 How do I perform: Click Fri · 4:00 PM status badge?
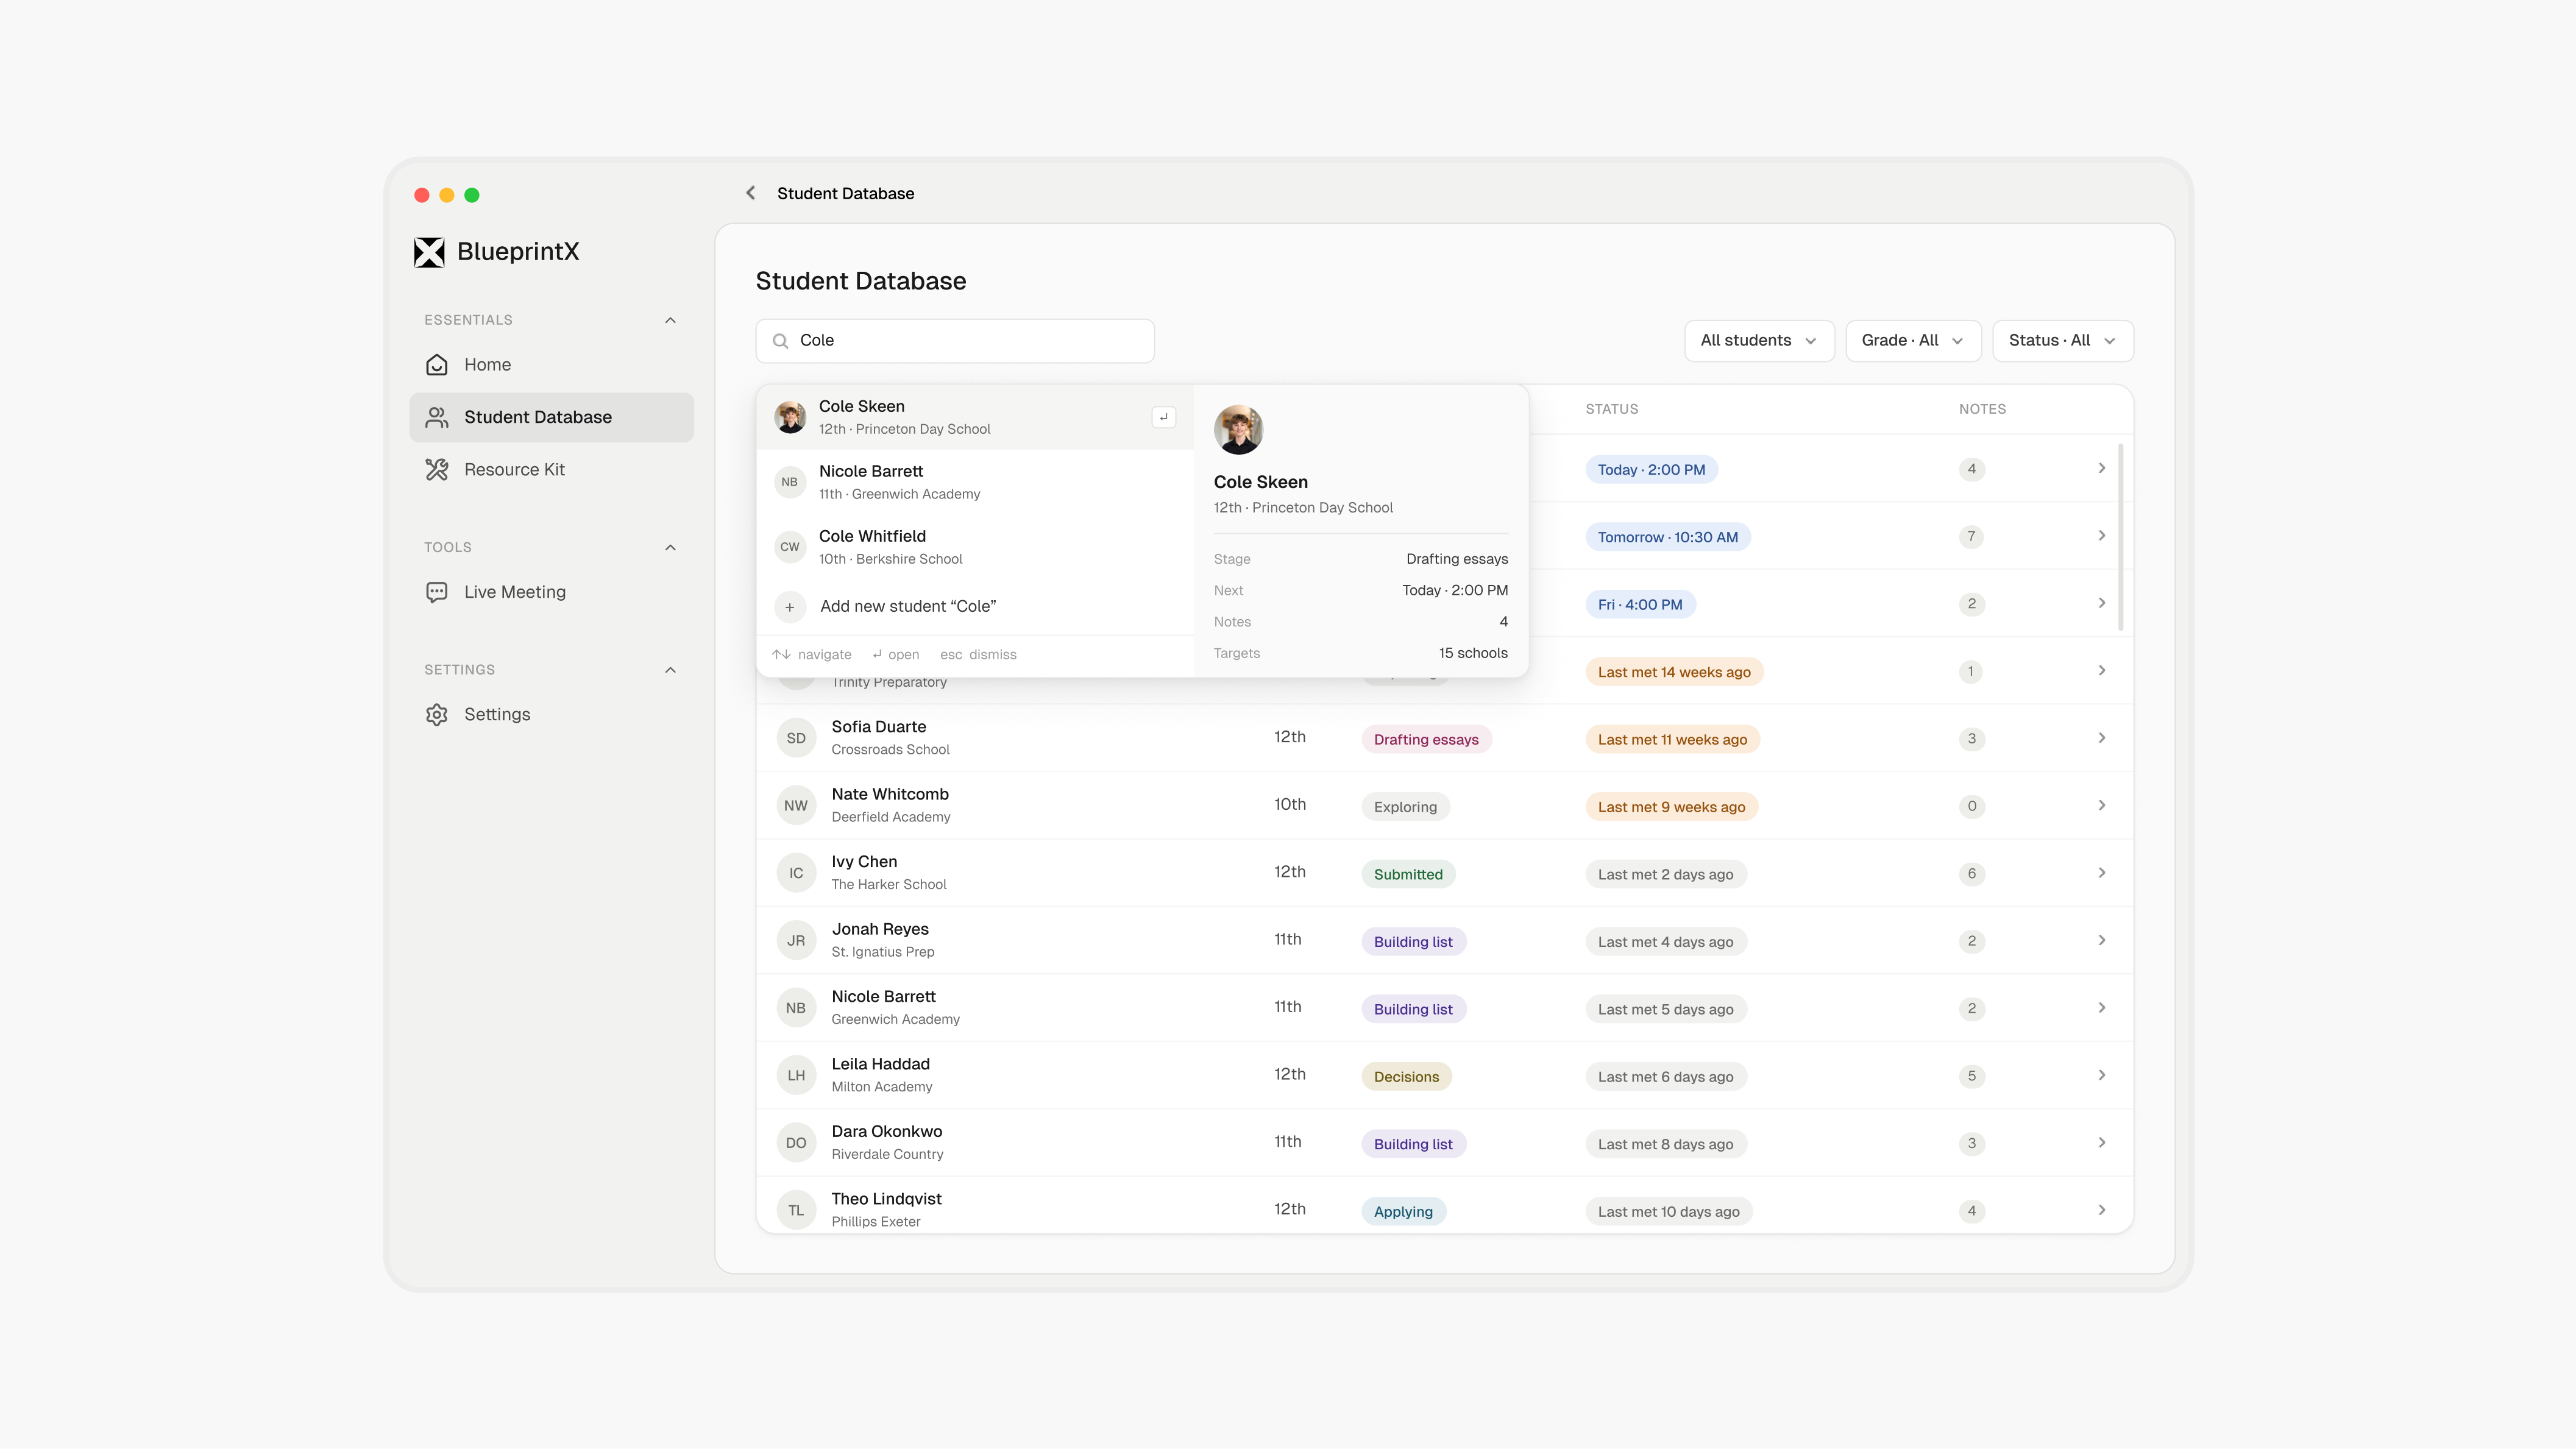coord(1640,605)
